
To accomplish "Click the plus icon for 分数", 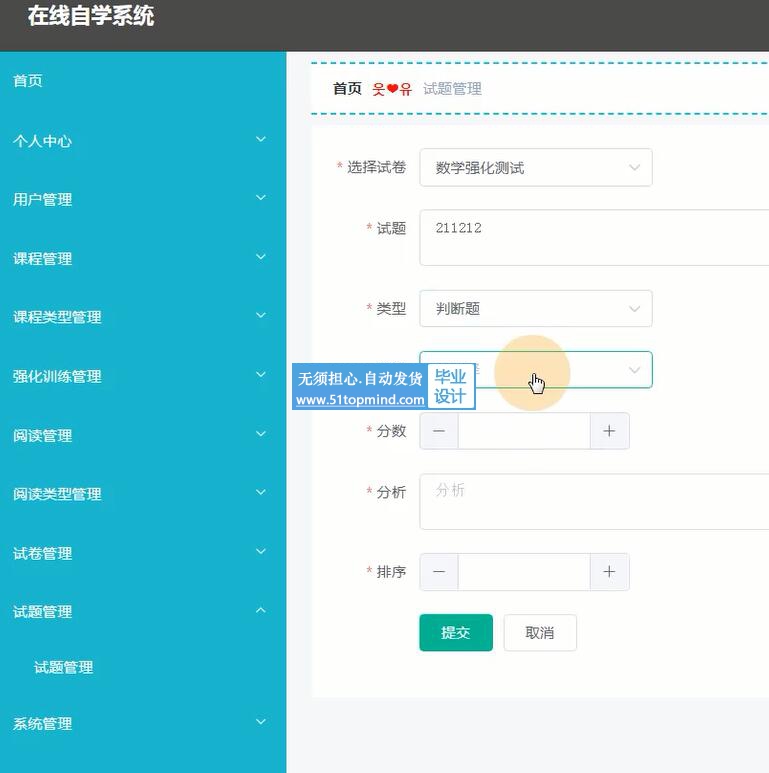I will [x=609, y=431].
